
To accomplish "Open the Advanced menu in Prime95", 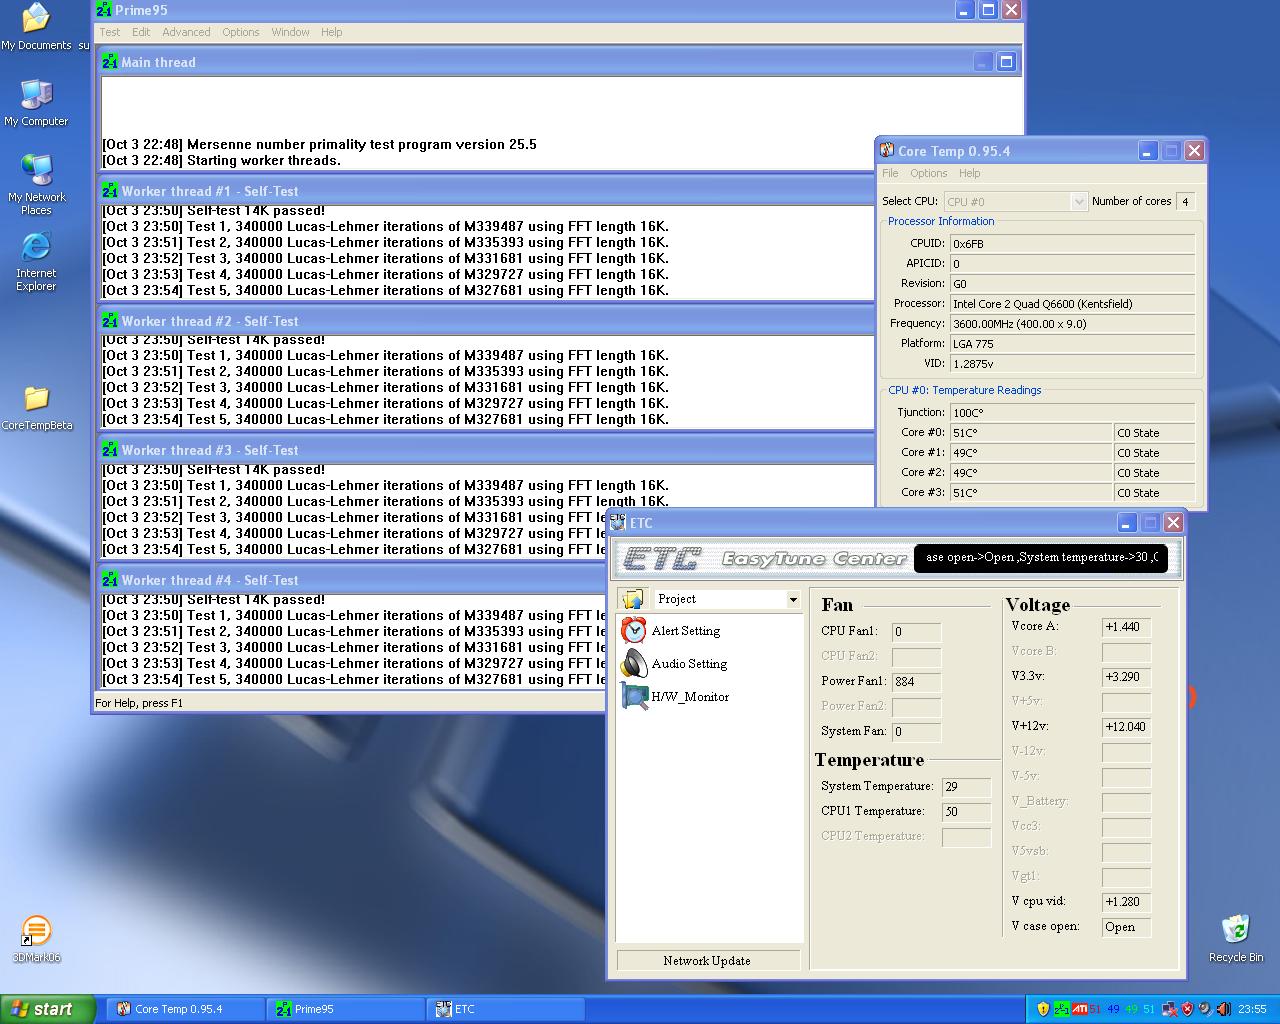I will pyautogui.click(x=187, y=32).
